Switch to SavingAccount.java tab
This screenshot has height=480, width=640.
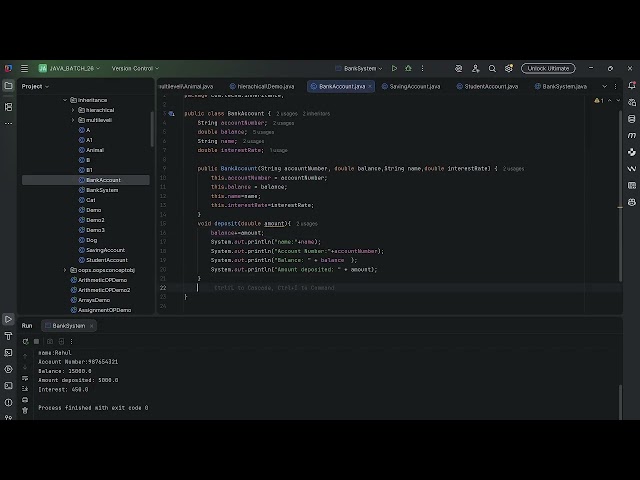[x=411, y=87]
